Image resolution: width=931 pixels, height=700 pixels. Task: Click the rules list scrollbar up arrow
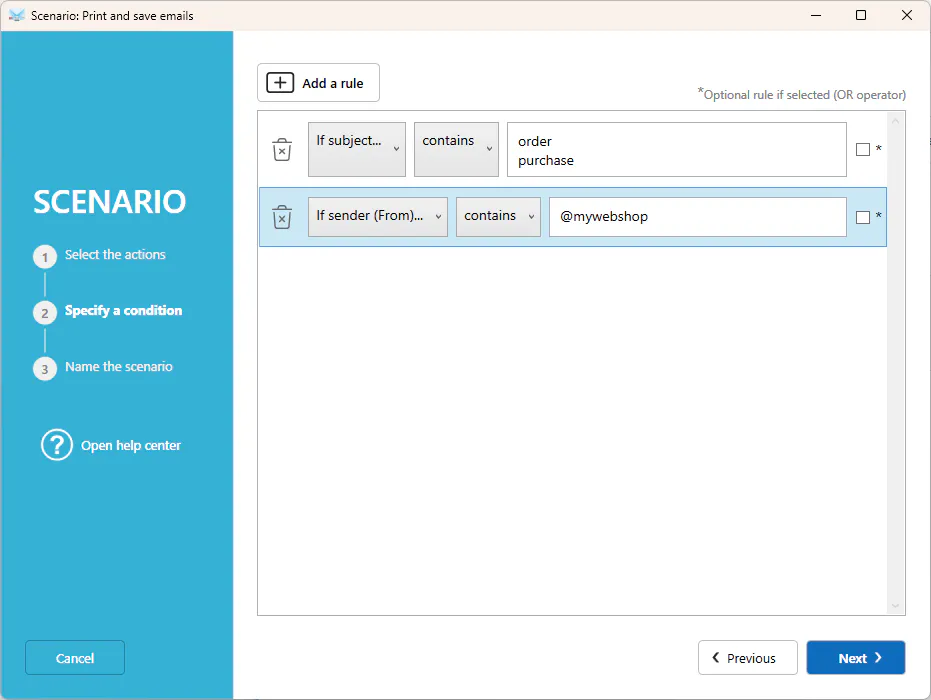click(895, 121)
